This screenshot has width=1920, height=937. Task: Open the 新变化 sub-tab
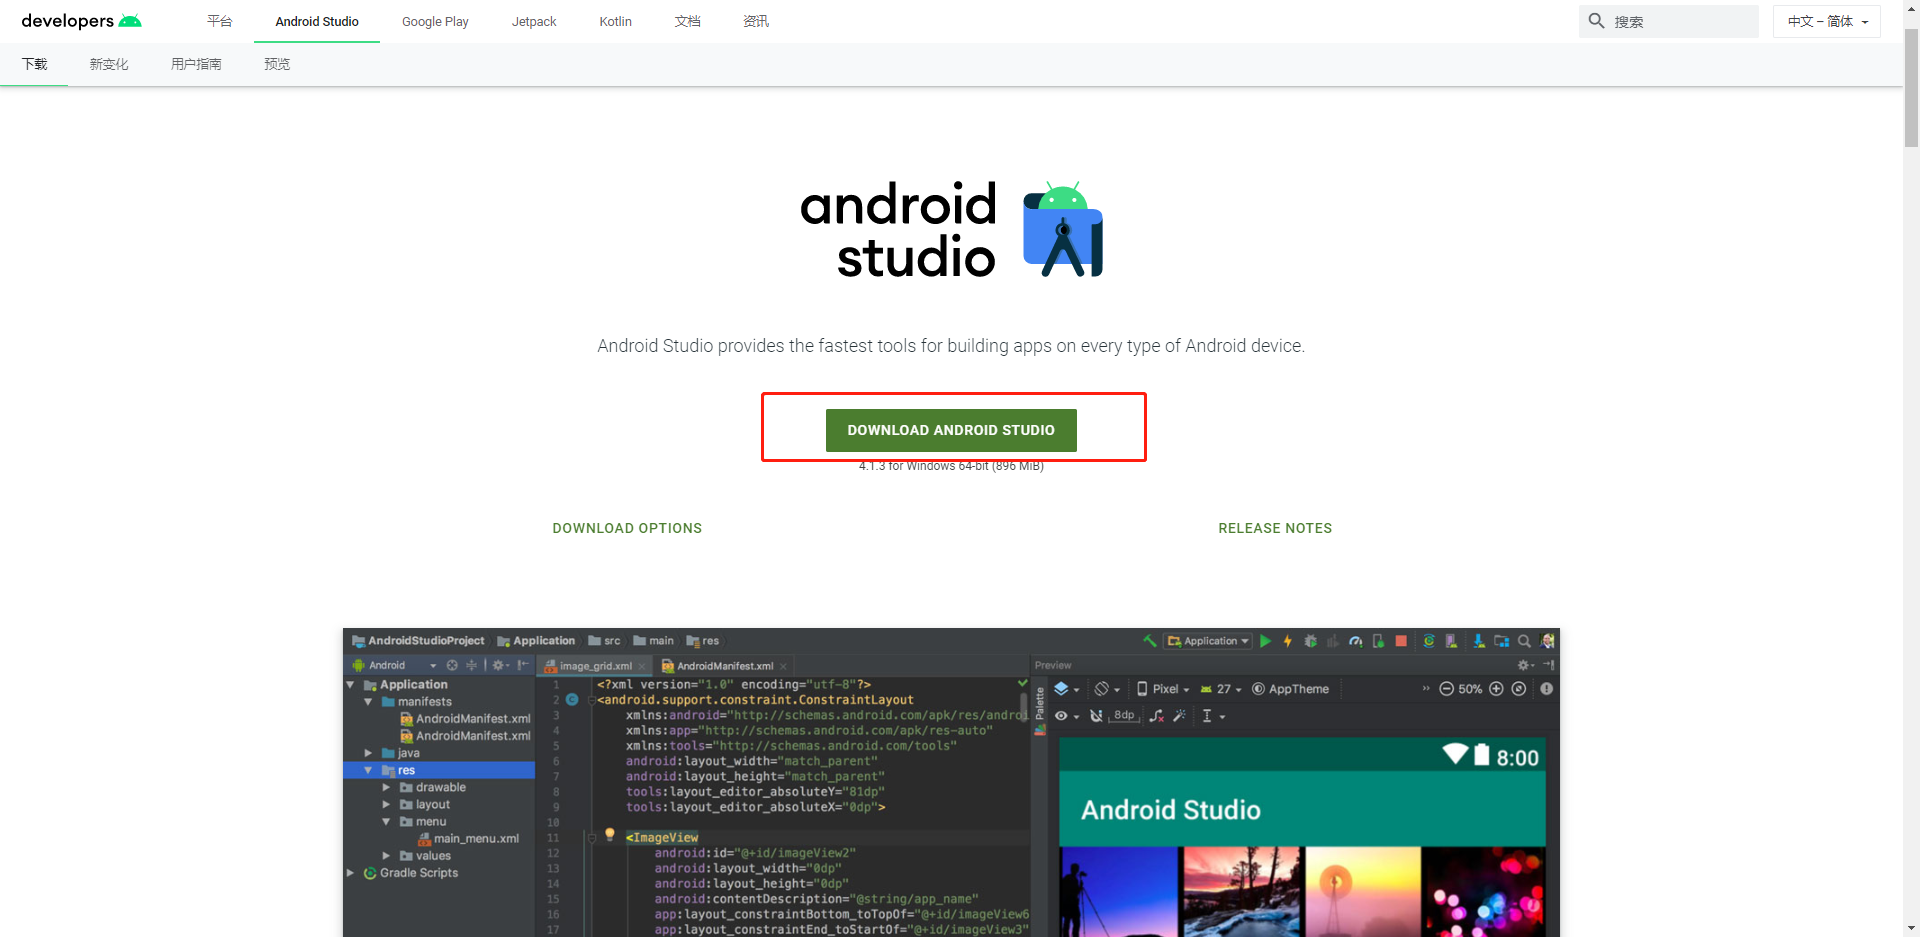109,64
